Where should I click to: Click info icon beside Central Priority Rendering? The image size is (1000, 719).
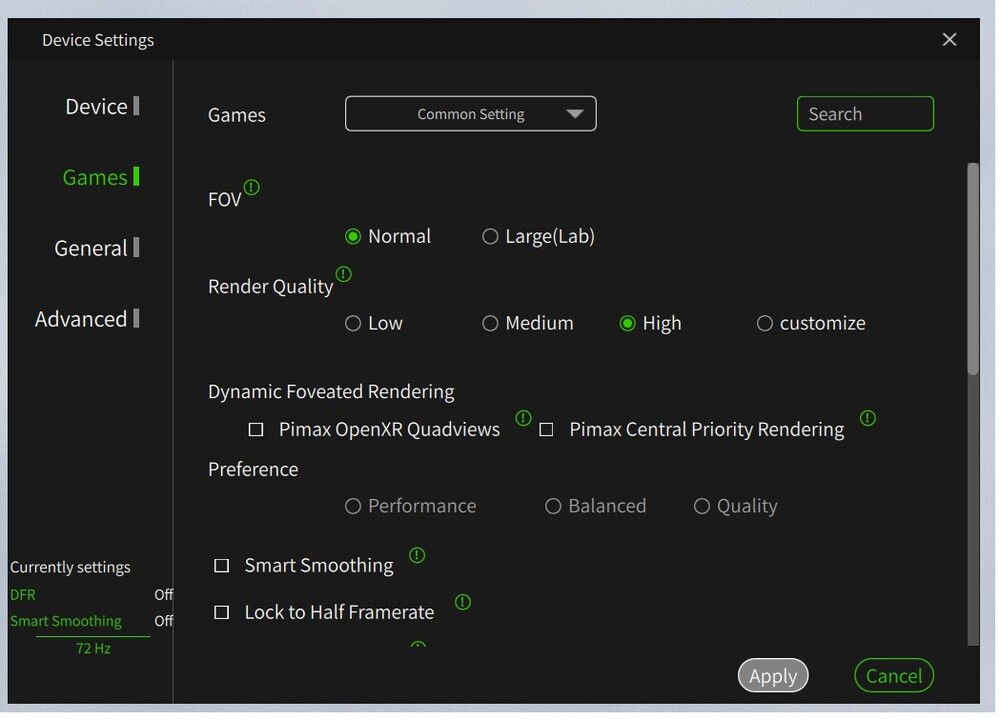pyautogui.click(x=868, y=418)
